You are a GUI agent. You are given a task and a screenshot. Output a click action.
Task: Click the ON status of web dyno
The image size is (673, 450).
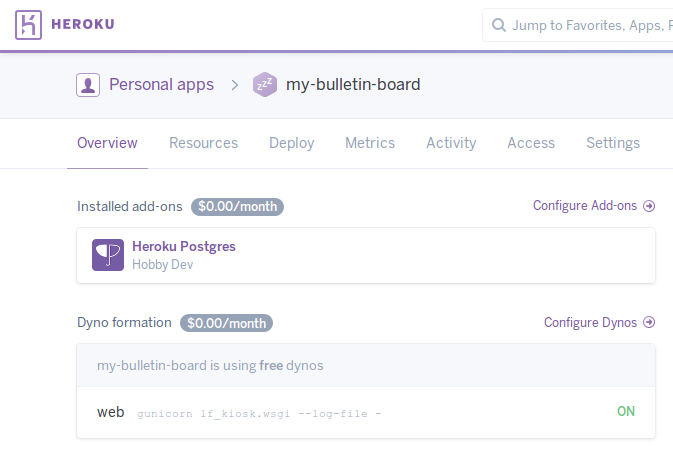point(626,411)
